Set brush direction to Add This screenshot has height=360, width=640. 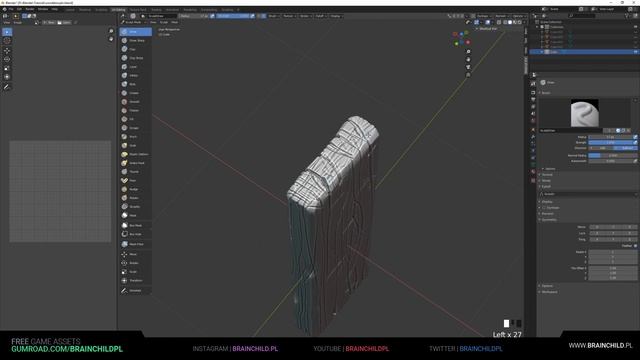(601, 148)
